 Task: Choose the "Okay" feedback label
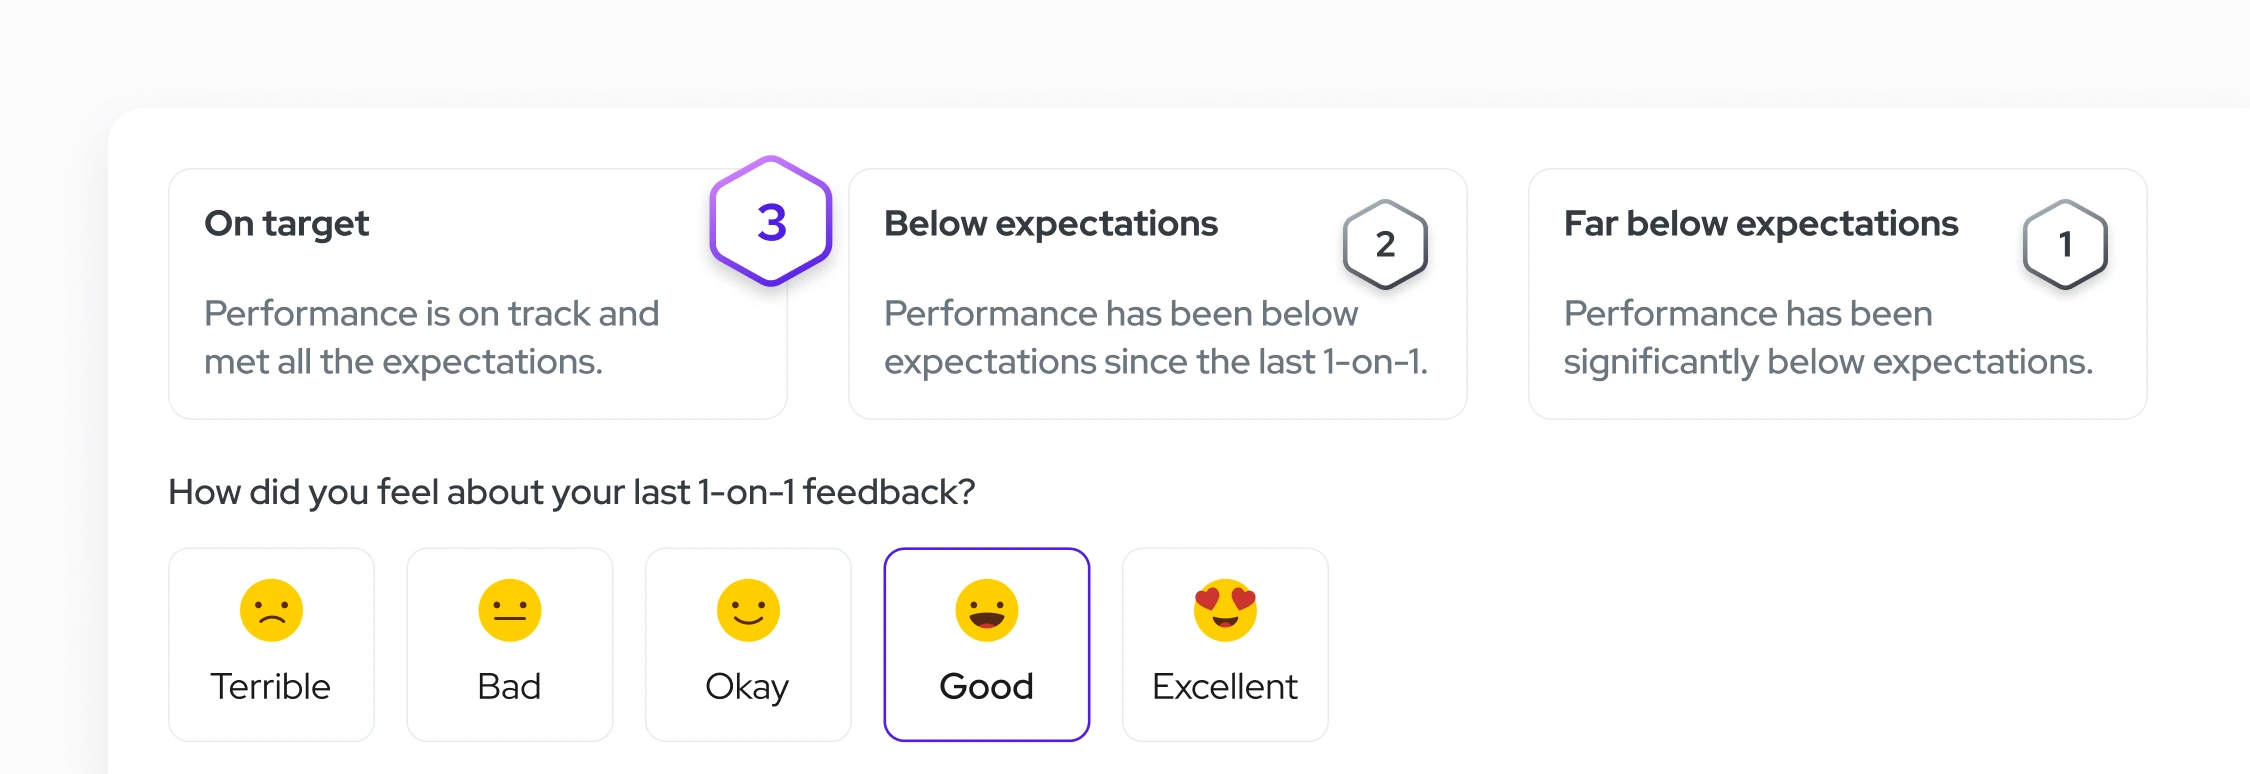click(747, 687)
